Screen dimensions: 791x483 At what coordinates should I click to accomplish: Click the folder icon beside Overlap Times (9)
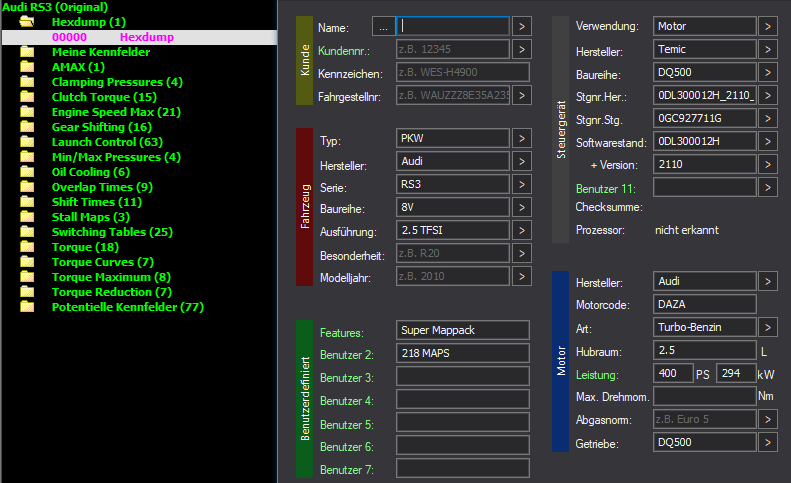pos(27,187)
